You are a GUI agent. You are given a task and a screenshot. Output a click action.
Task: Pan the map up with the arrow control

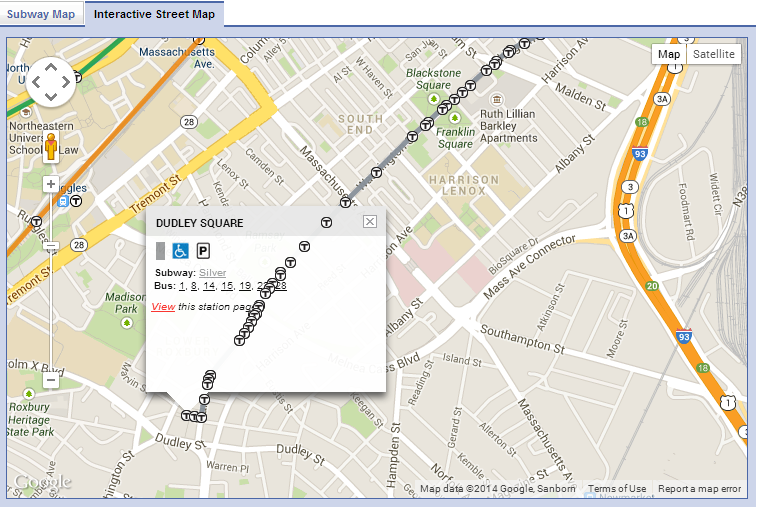pos(51,67)
